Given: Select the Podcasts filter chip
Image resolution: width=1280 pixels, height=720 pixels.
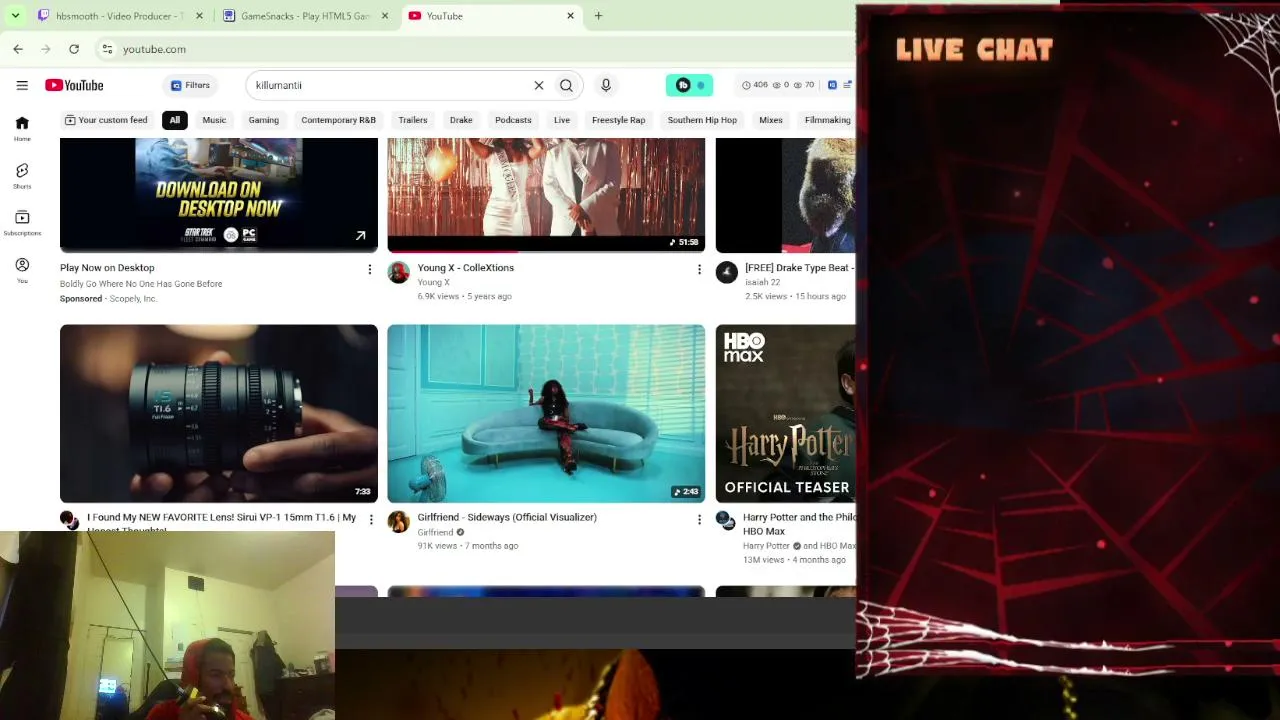Looking at the screenshot, I should (x=513, y=120).
